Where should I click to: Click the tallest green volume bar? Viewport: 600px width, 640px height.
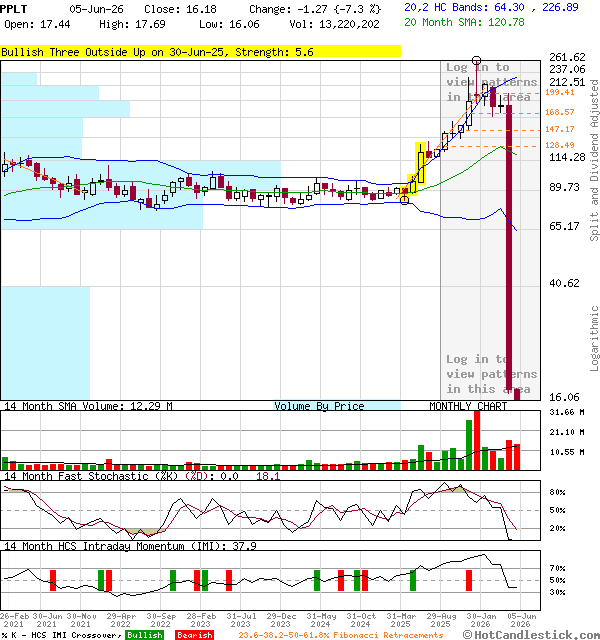pyautogui.click(x=469, y=445)
